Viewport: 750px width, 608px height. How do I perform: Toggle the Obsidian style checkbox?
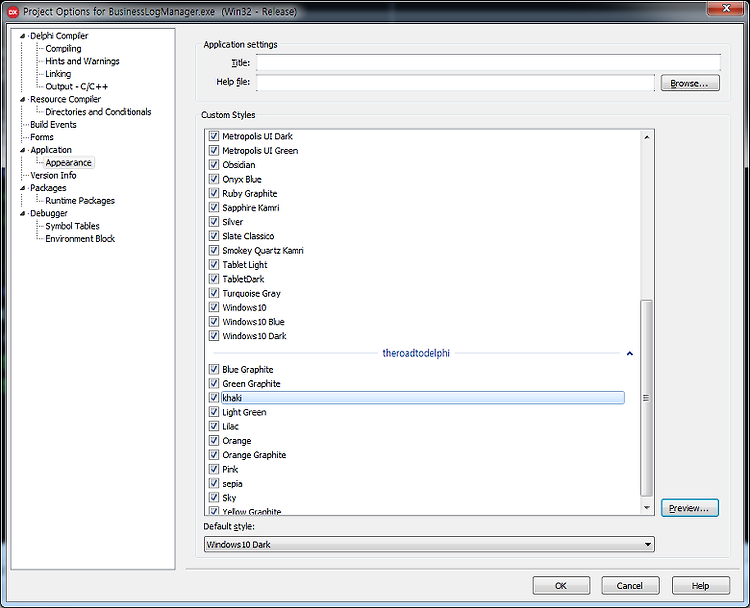click(x=214, y=165)
